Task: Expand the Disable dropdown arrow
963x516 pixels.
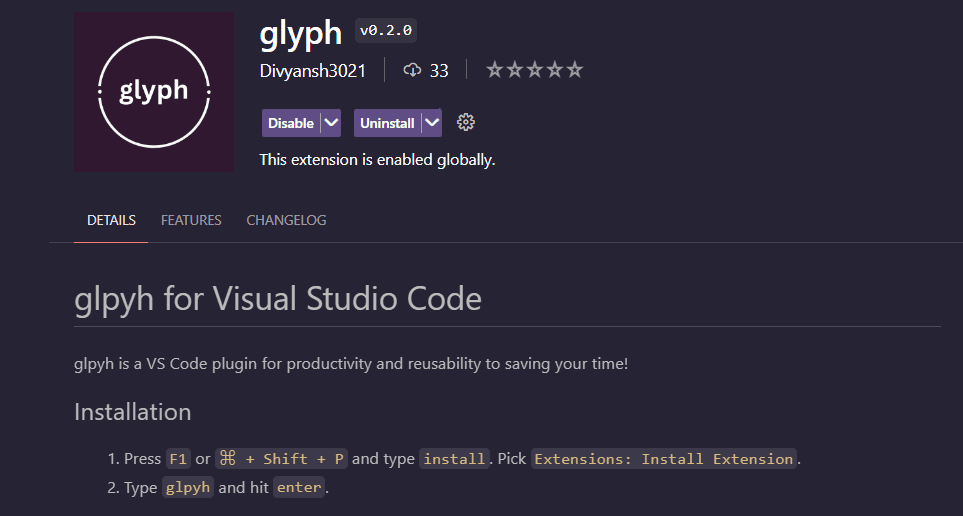Action: (331, 123)
